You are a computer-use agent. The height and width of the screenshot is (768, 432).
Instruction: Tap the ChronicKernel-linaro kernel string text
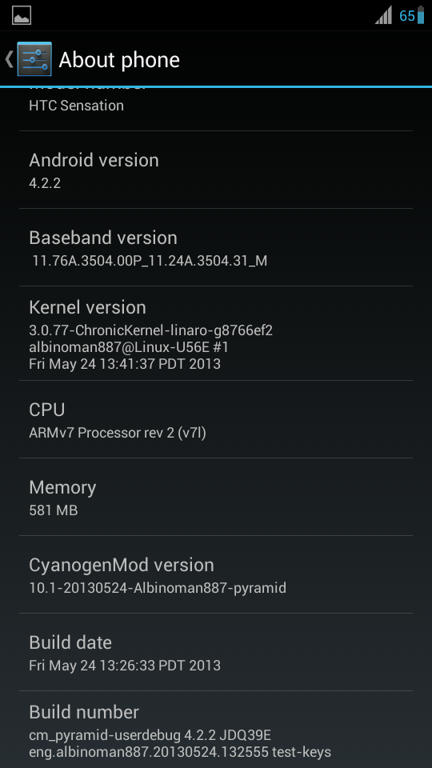(150, 331)
